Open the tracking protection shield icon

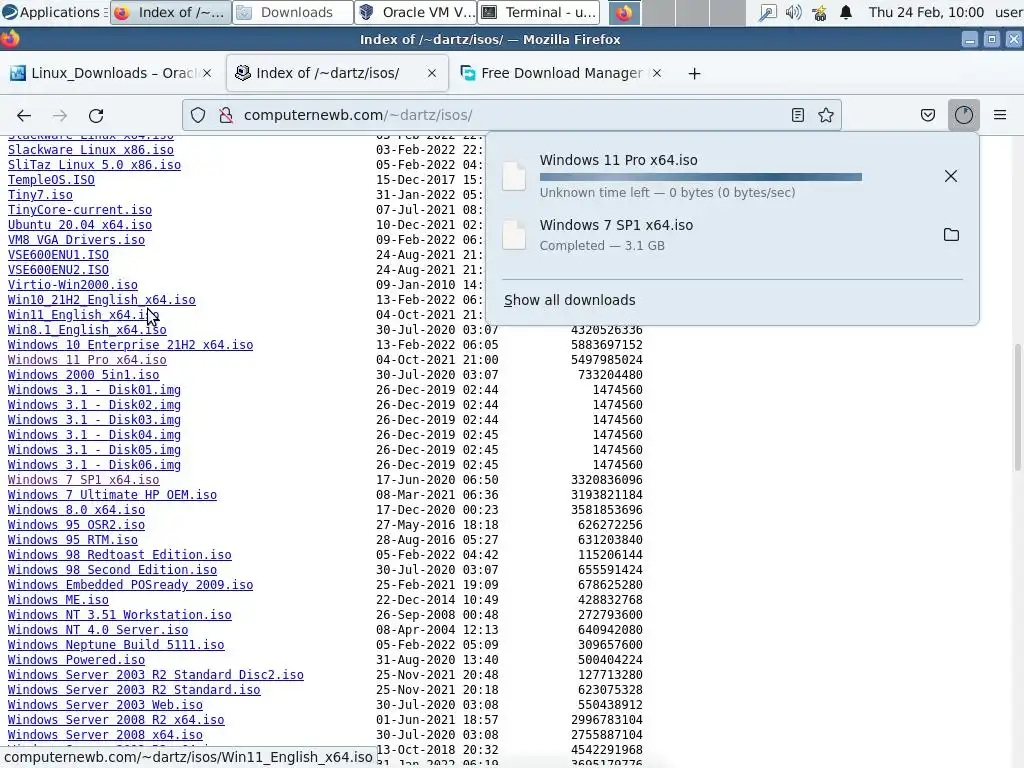198,116
